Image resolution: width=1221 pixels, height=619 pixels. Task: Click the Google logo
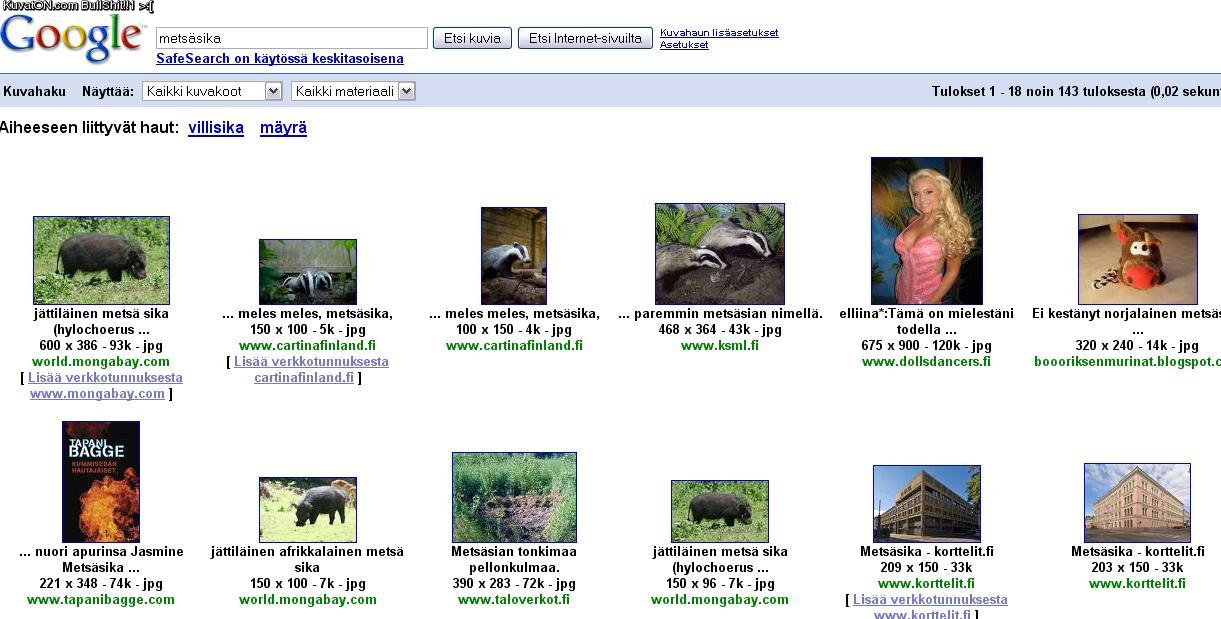click(72, 38)
